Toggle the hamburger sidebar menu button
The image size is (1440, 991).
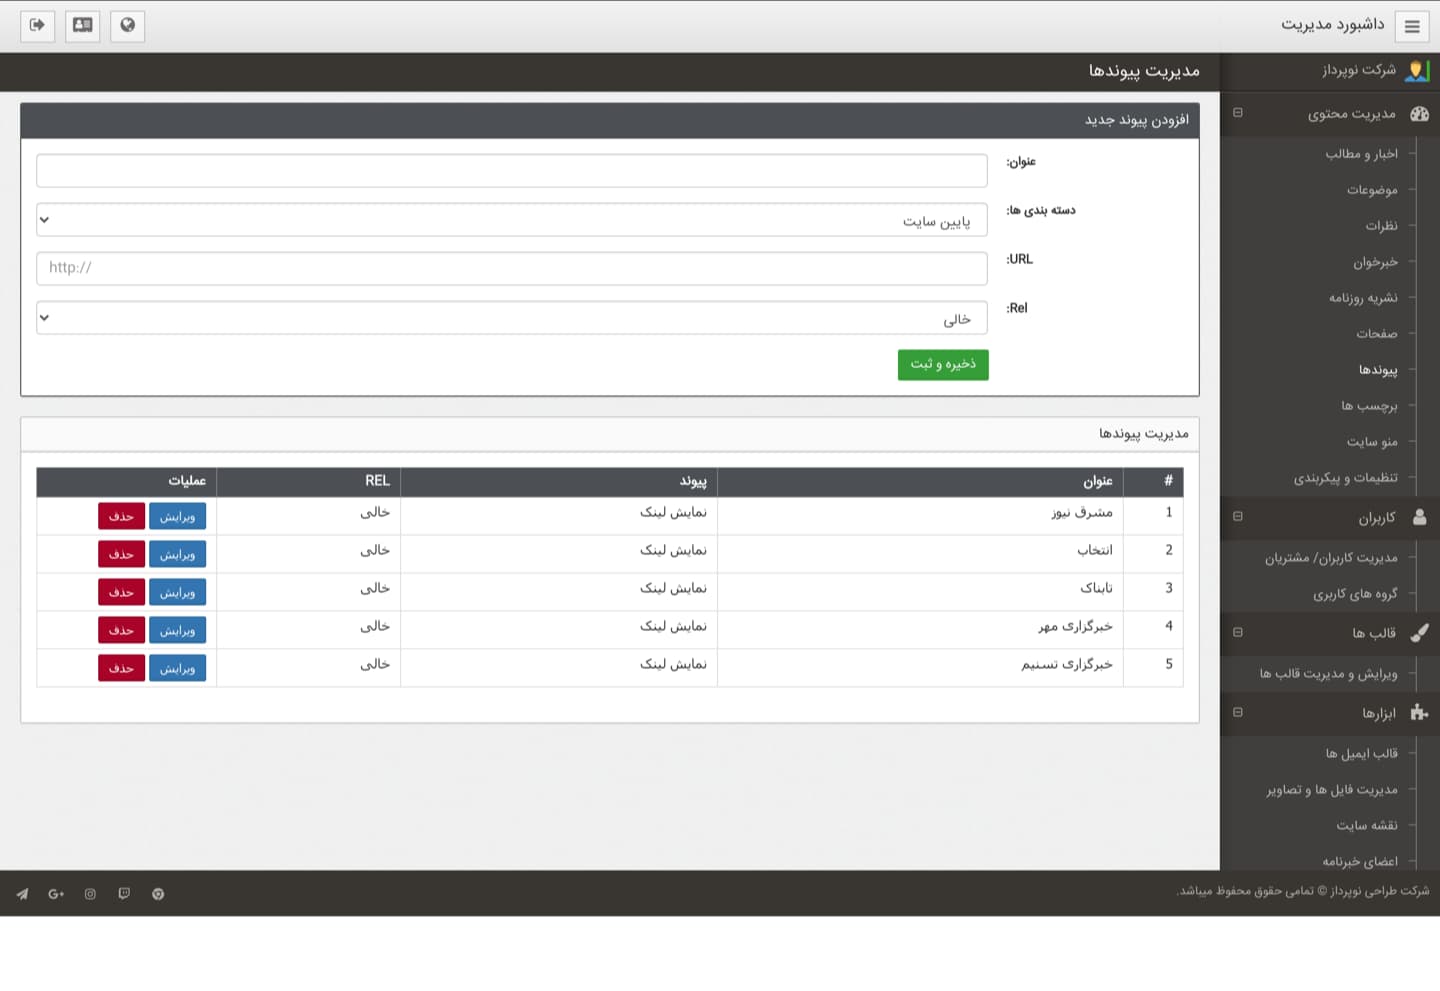pyautogui.click(x=1411, y=26)
